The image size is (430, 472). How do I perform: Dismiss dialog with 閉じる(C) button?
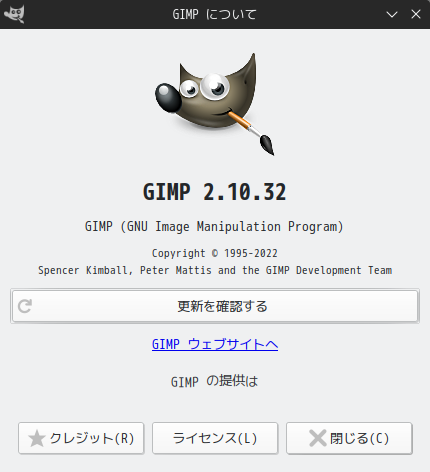pyautogui.click(x=349, y=438)
